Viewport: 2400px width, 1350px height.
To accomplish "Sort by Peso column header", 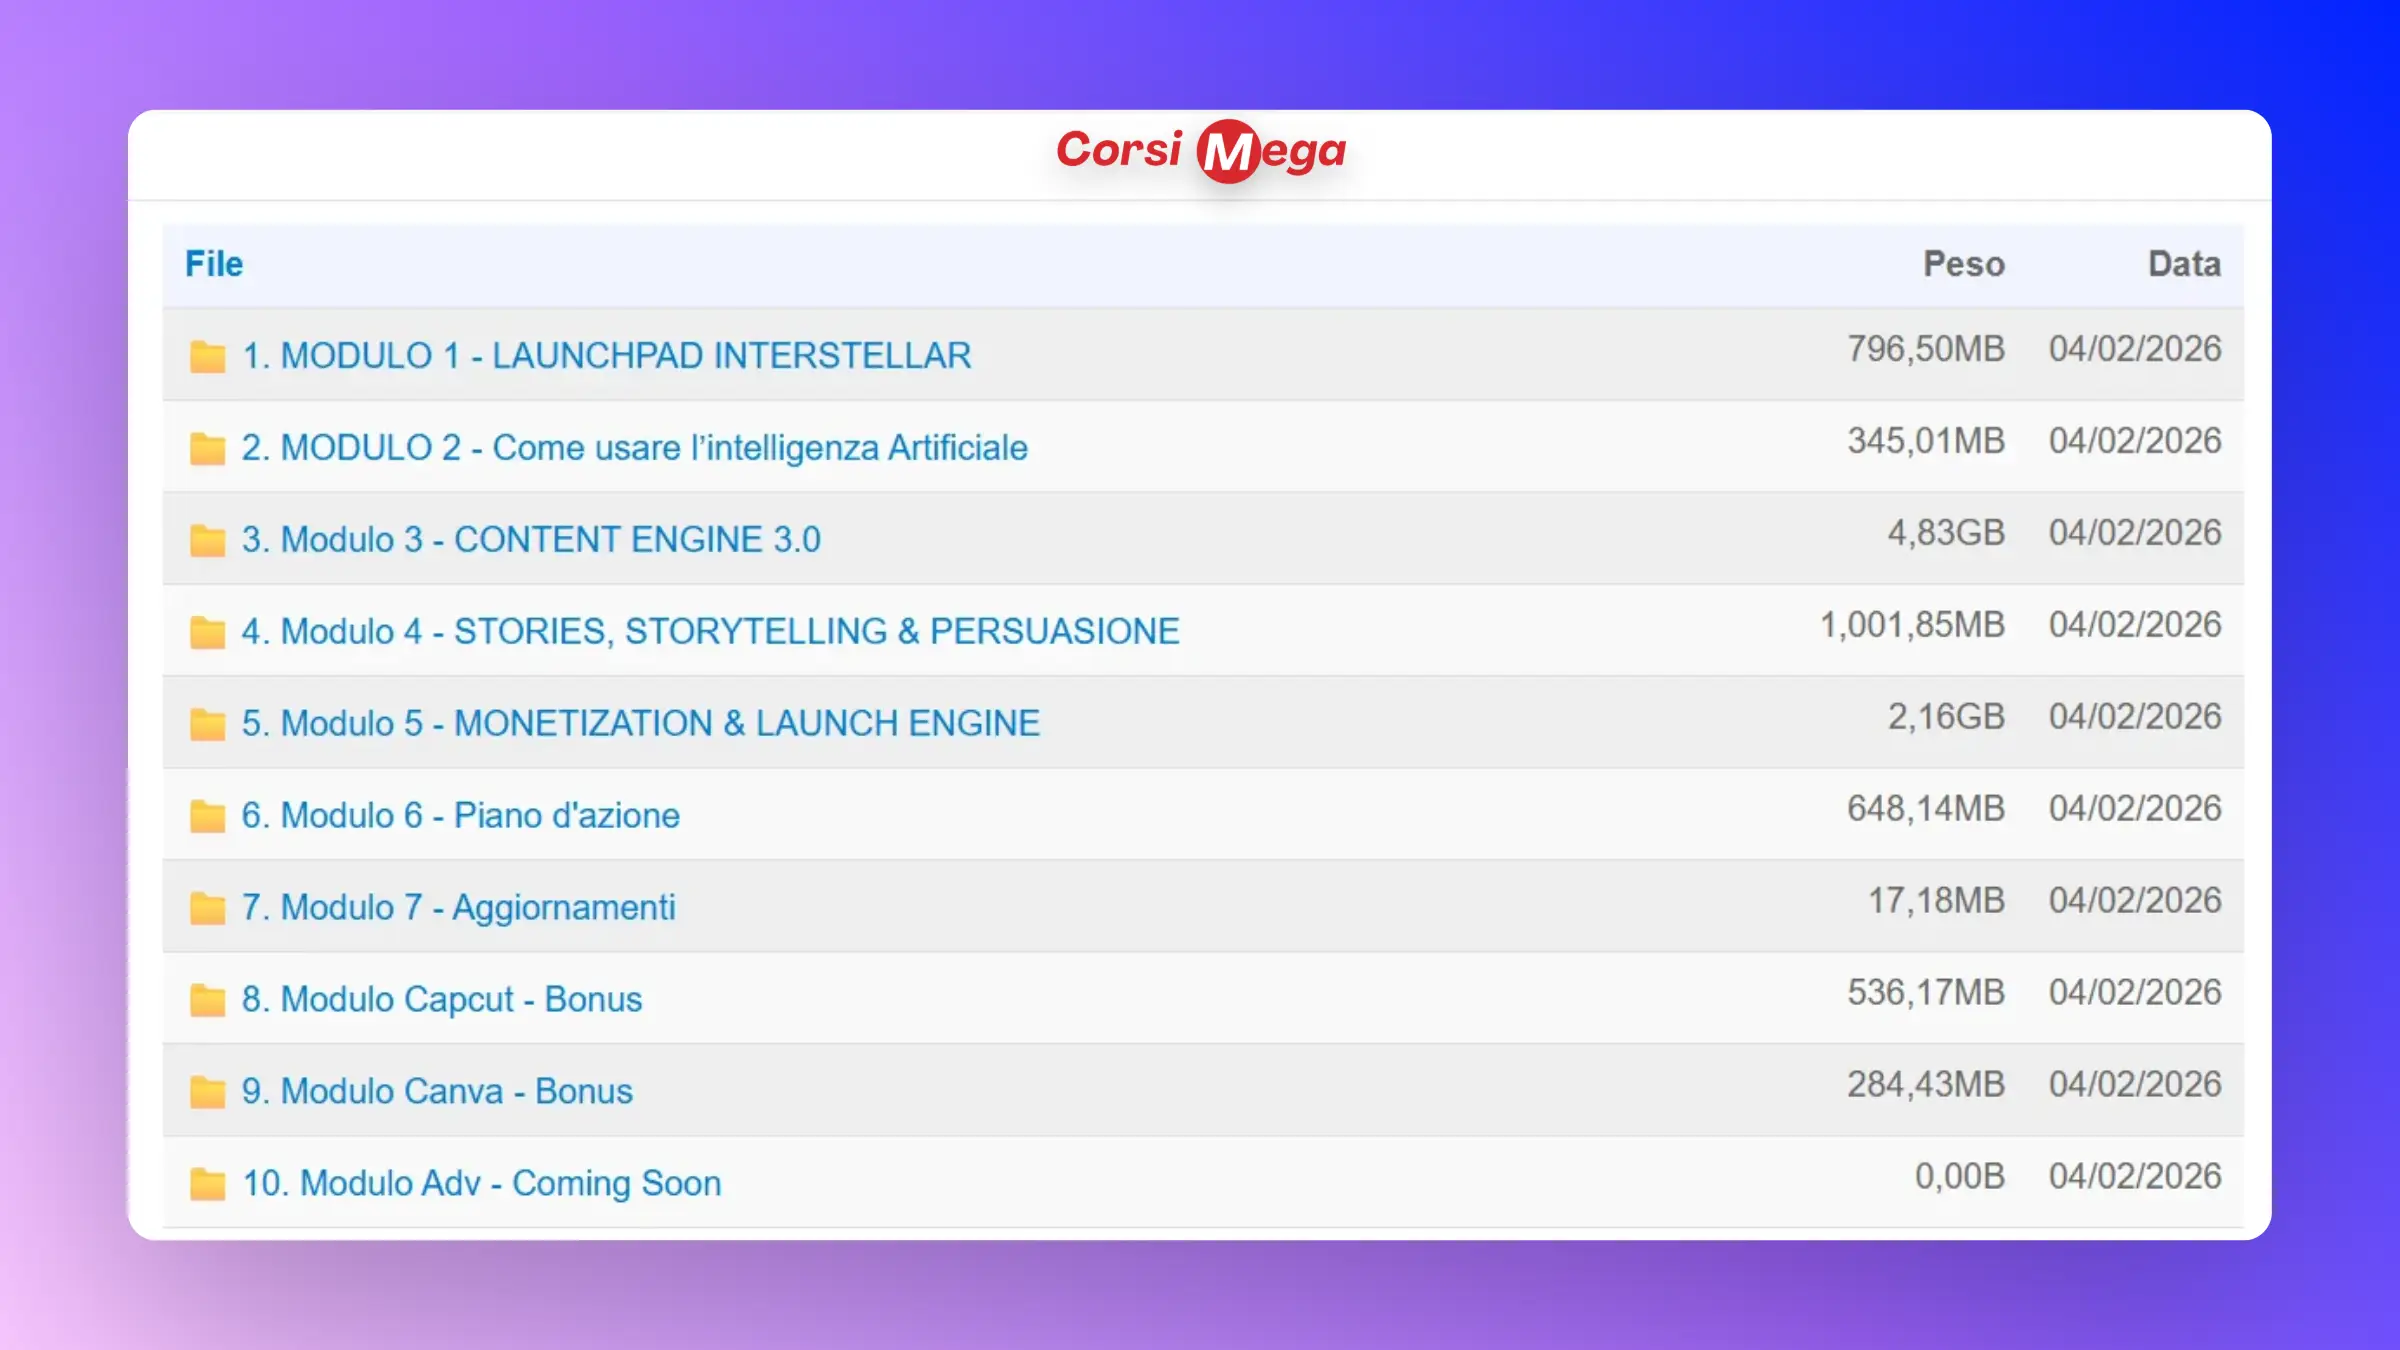I will coord(1963,264).
